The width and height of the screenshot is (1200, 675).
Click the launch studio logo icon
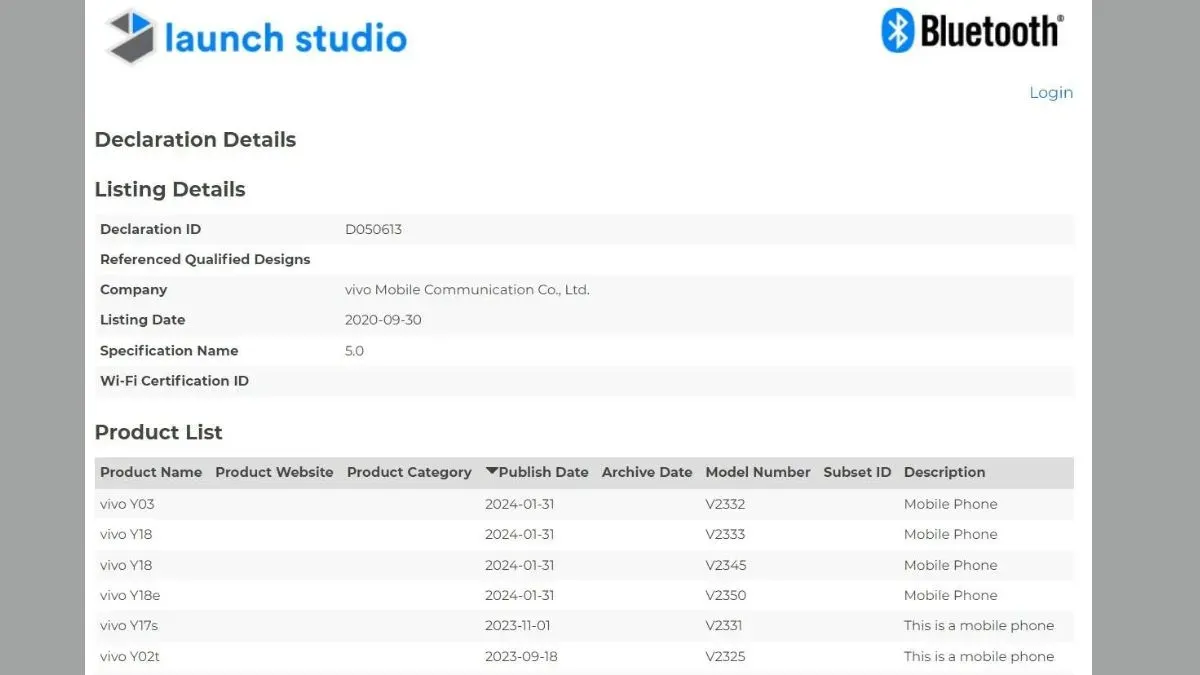(x=130, y=37)
